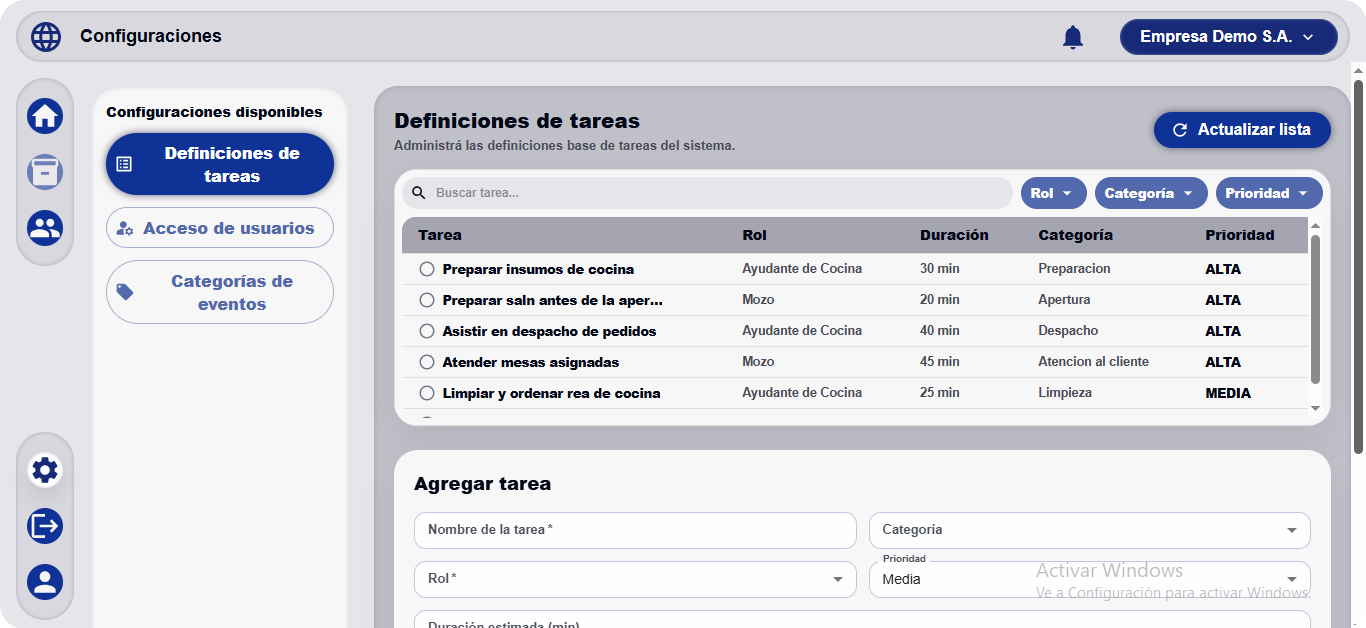Click the page scrollbar up arrow
Screen dimensions: 1366x628
1358,70
